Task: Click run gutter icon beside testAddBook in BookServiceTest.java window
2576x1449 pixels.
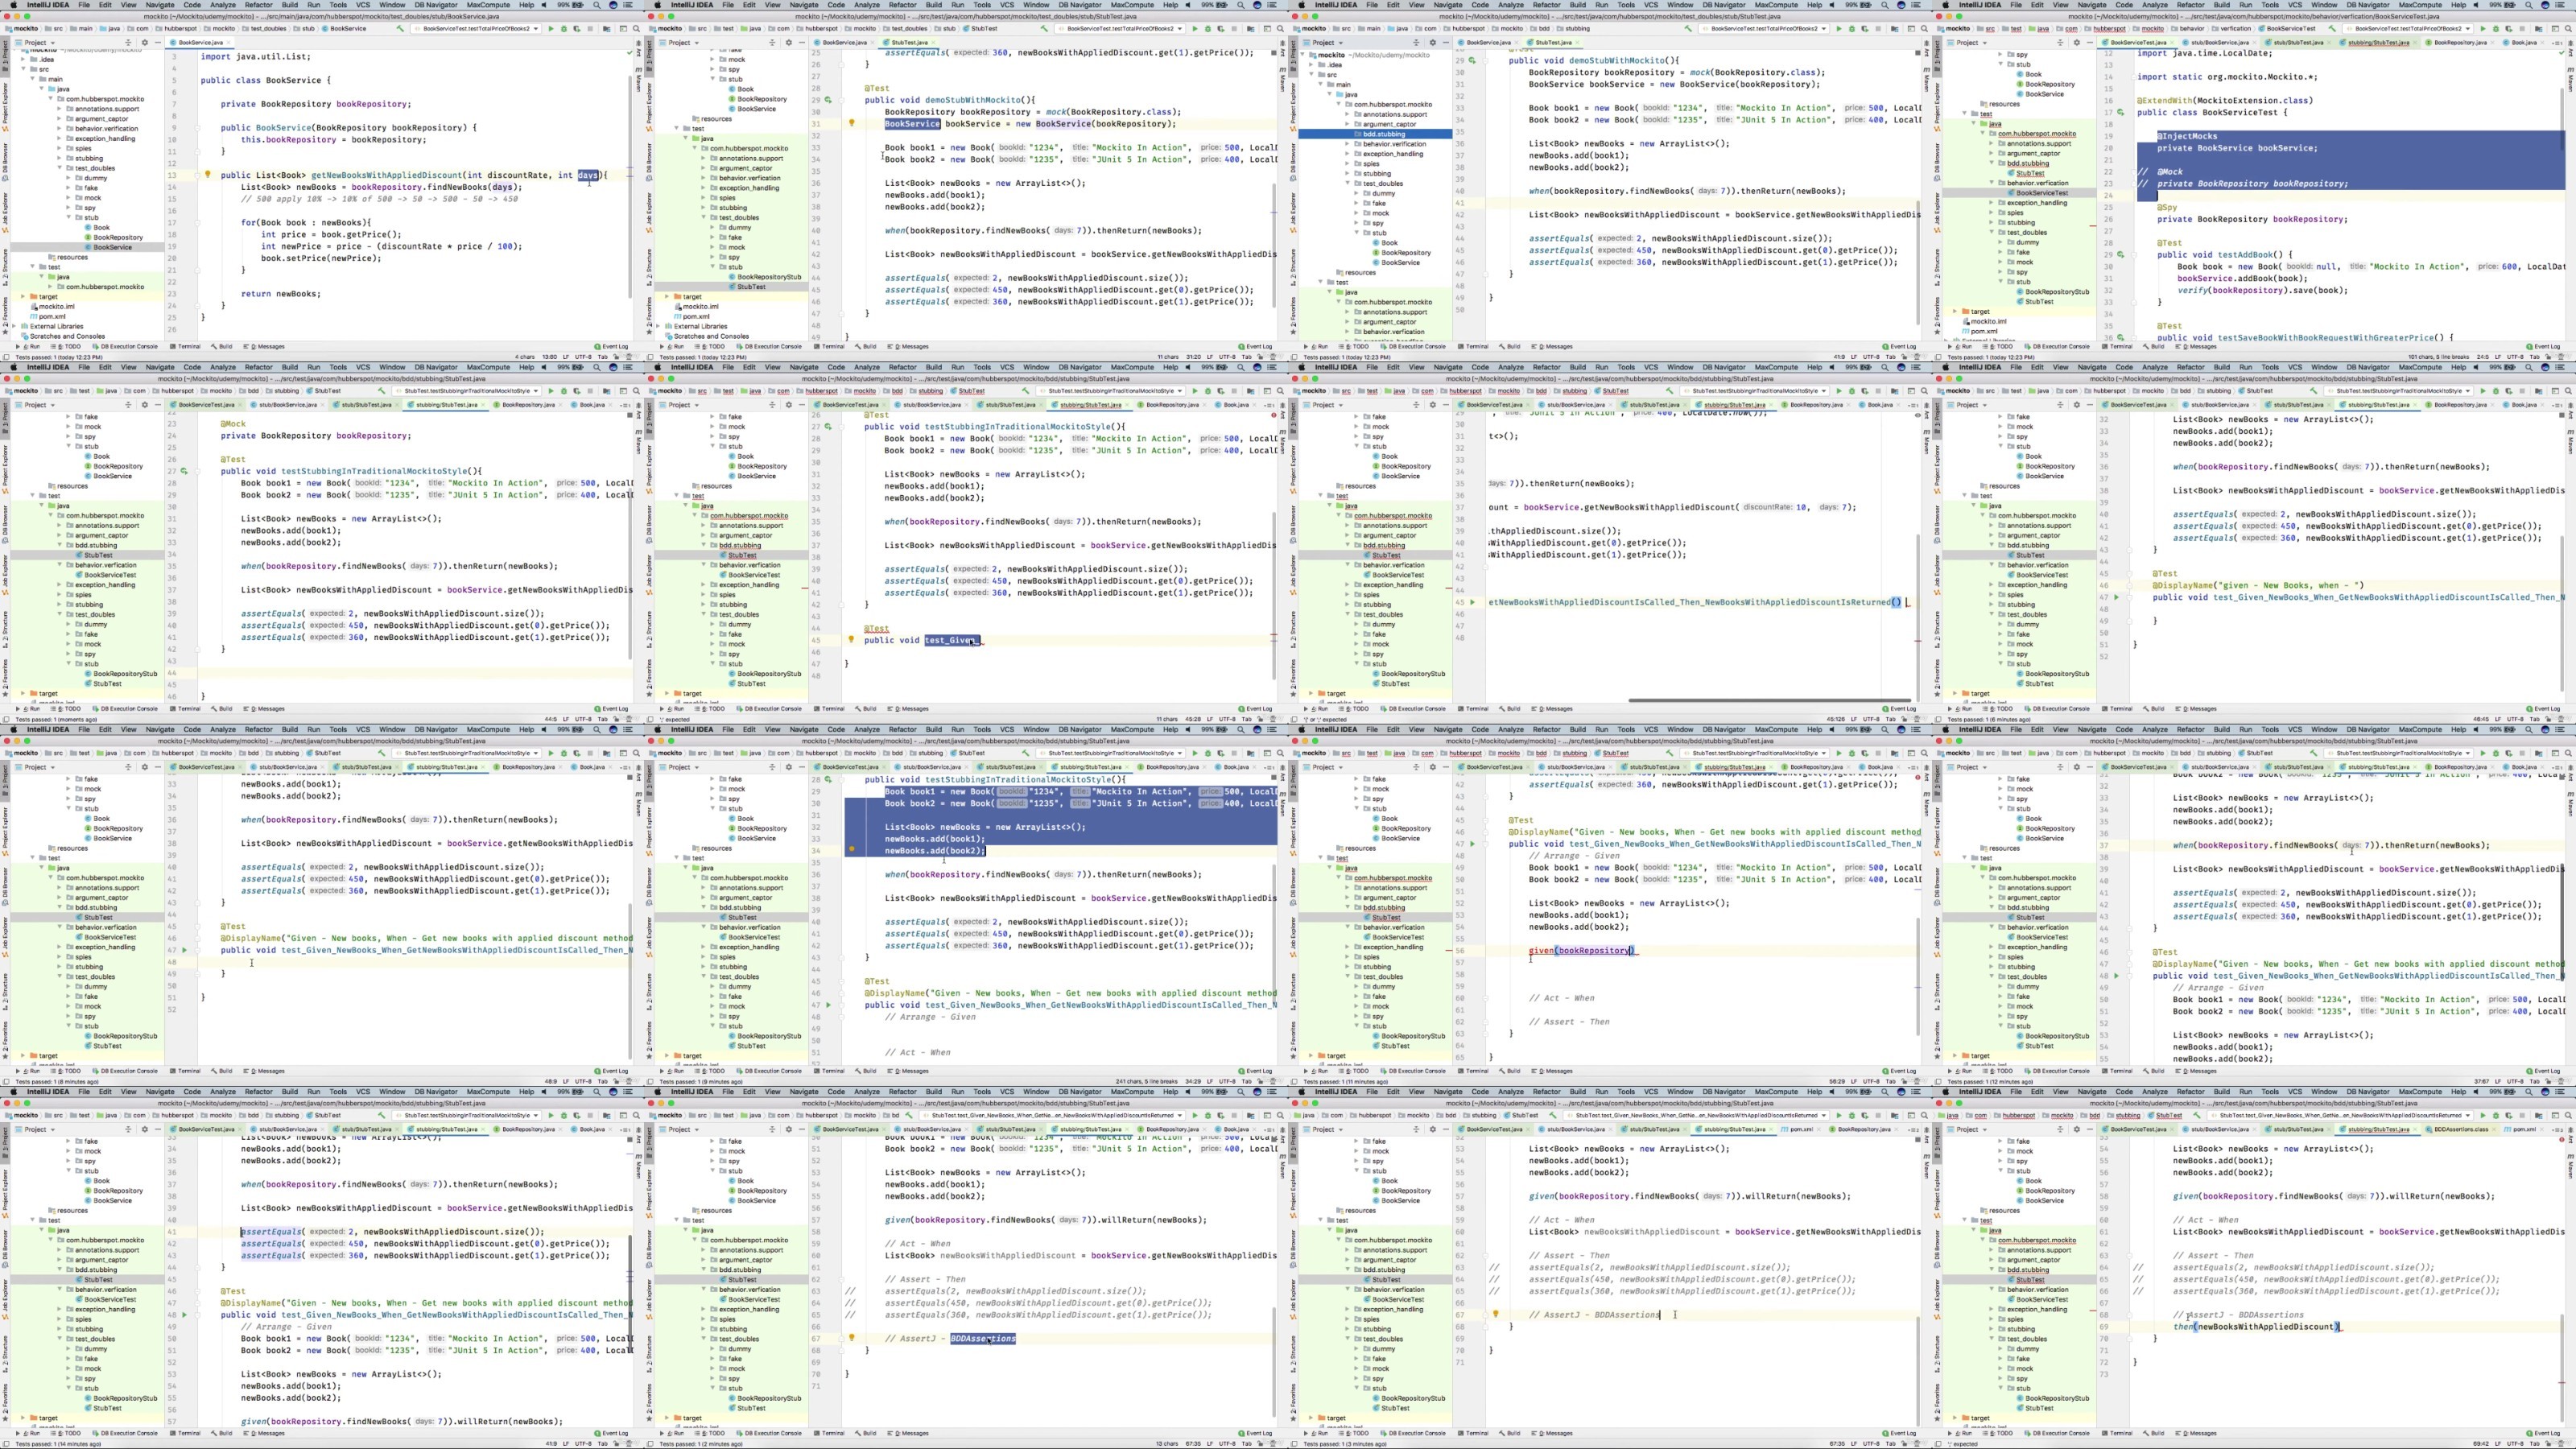Action: click(x=2120, y=254)
